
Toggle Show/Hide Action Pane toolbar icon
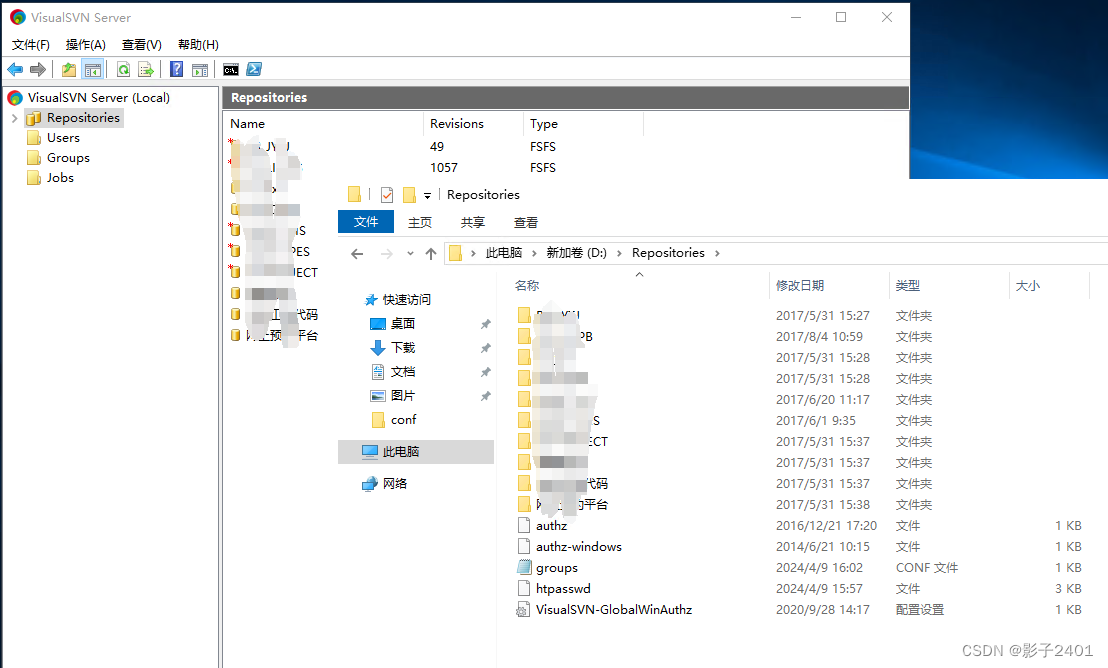pos(200,69)
